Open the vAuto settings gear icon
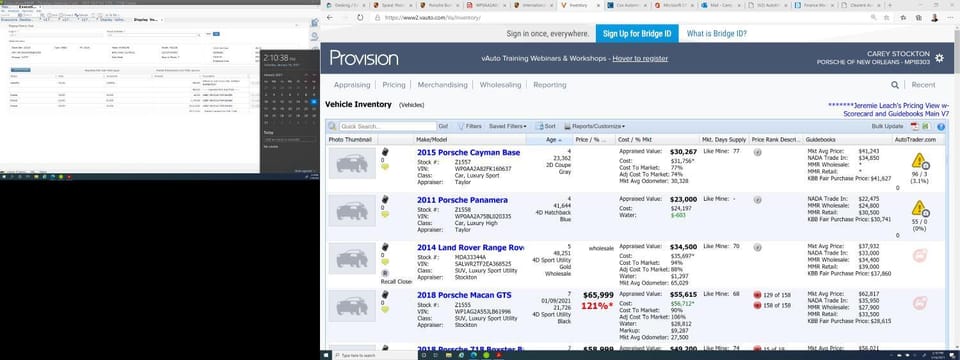 [939, 58]
